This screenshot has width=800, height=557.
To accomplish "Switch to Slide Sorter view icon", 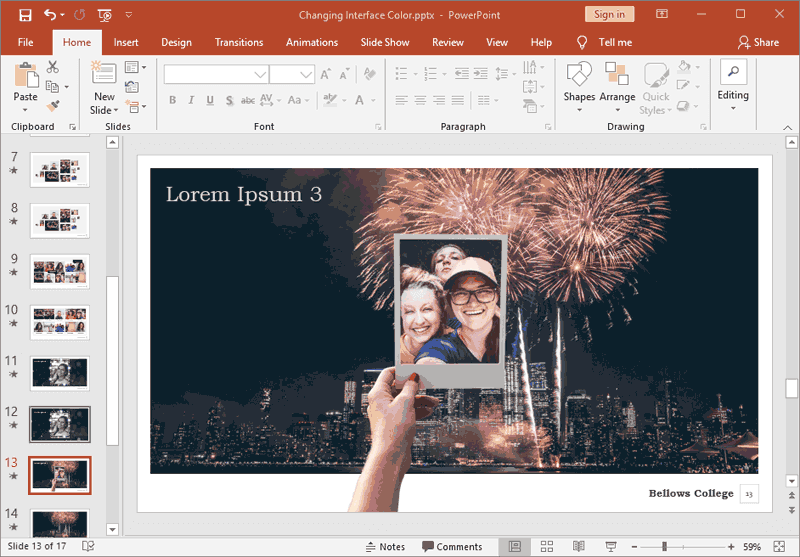I will point(547,547).
